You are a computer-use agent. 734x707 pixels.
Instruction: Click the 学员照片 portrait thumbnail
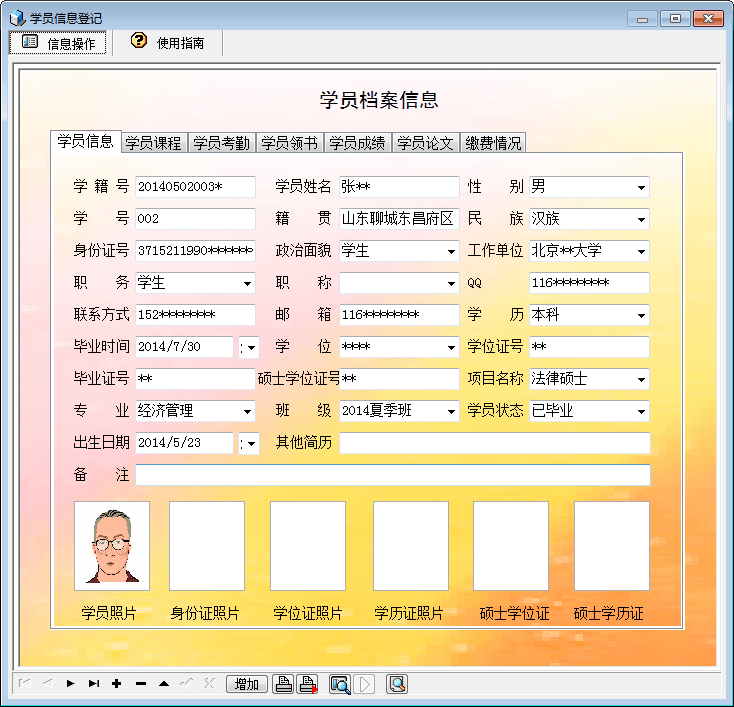click(x=111, y=546)
